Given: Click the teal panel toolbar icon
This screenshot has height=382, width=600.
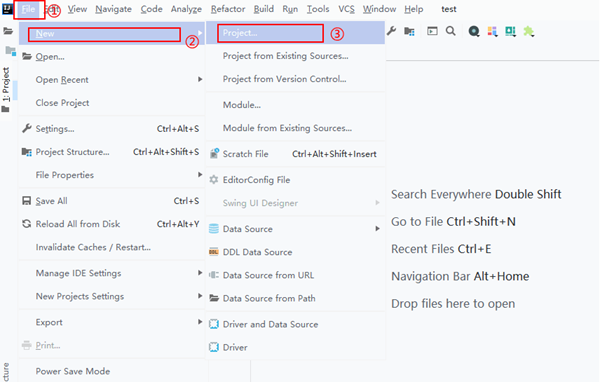Looking at the screenshot, I should 510,31.
